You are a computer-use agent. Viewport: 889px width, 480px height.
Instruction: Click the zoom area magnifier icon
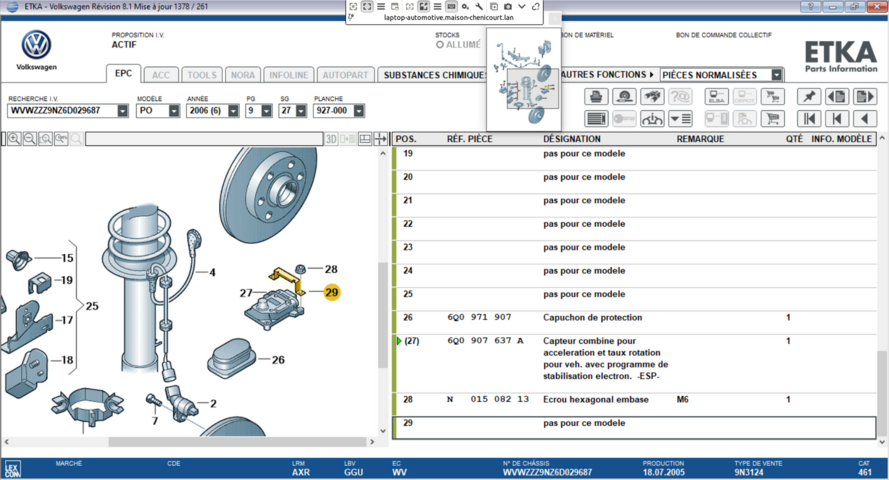point(45,139)
